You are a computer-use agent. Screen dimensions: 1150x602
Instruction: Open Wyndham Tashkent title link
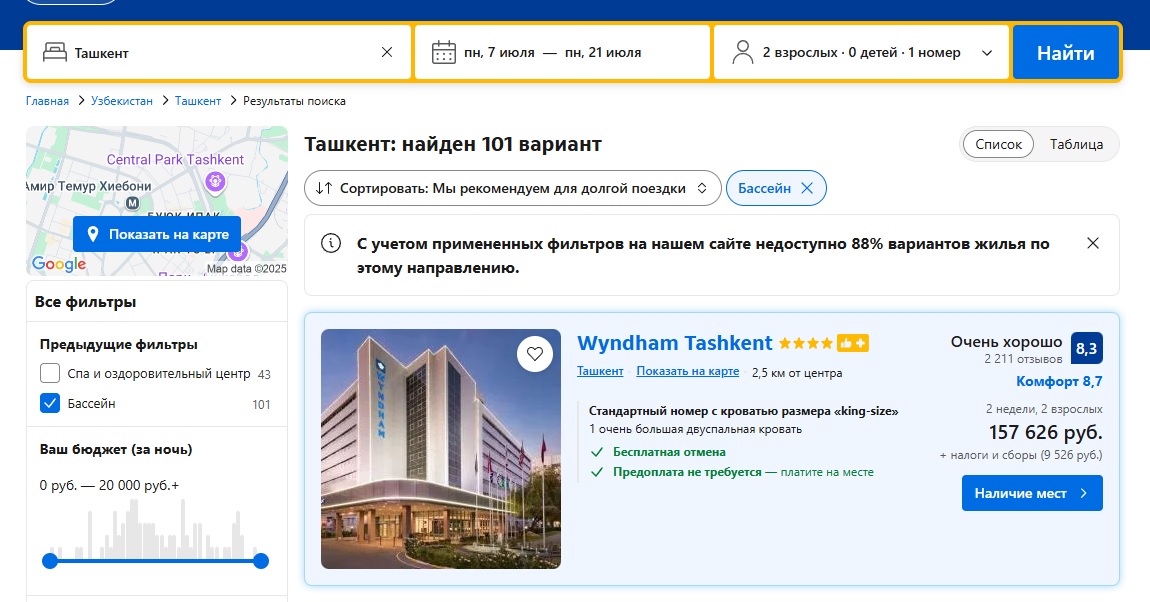click(674, 343)
